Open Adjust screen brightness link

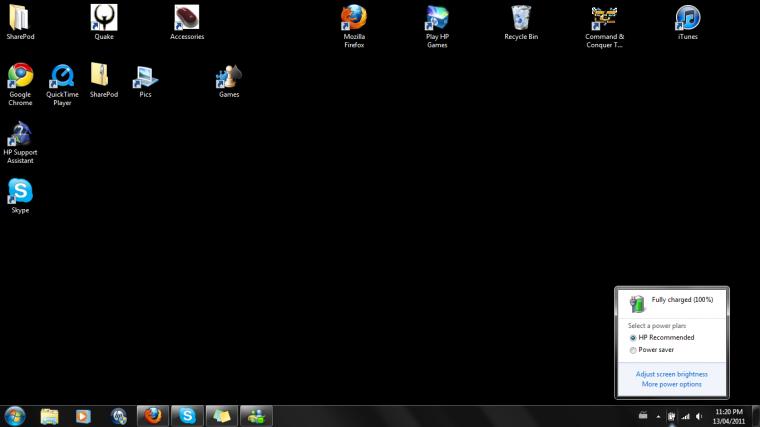click(x=671, y=374)
